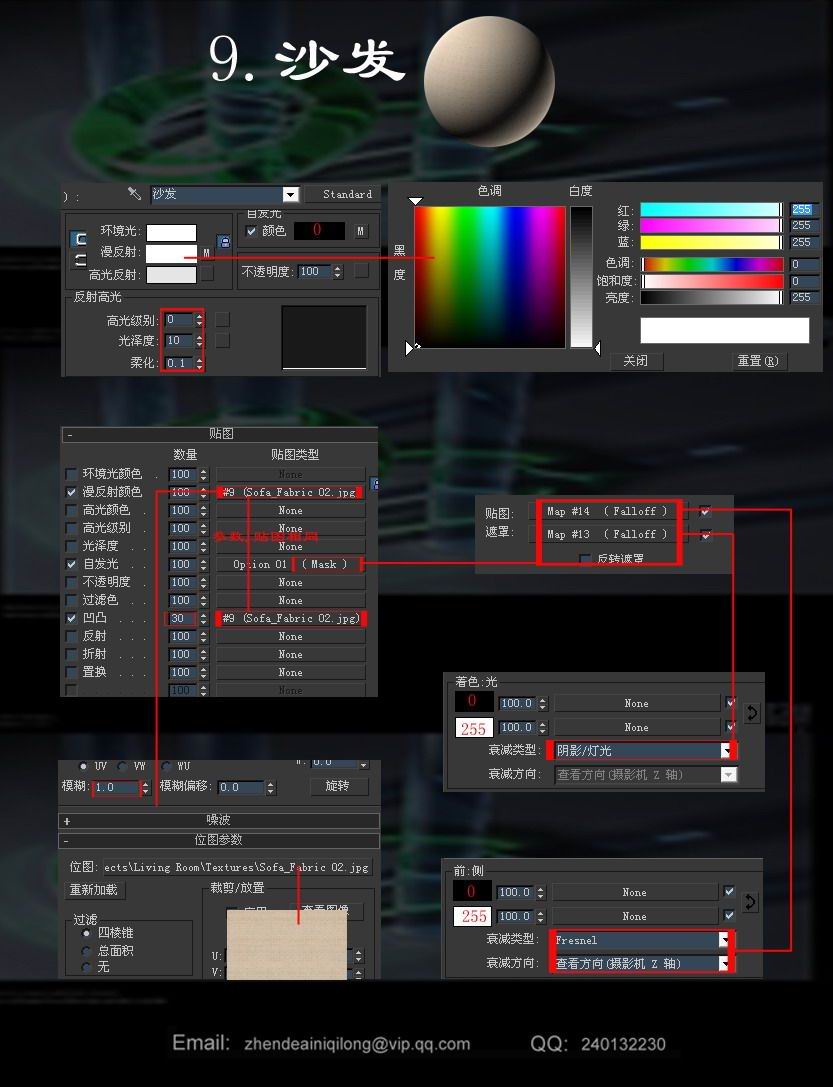Click the Standard material type button
The width and height of the screenshot is (833, 1087).
point(342,194)
